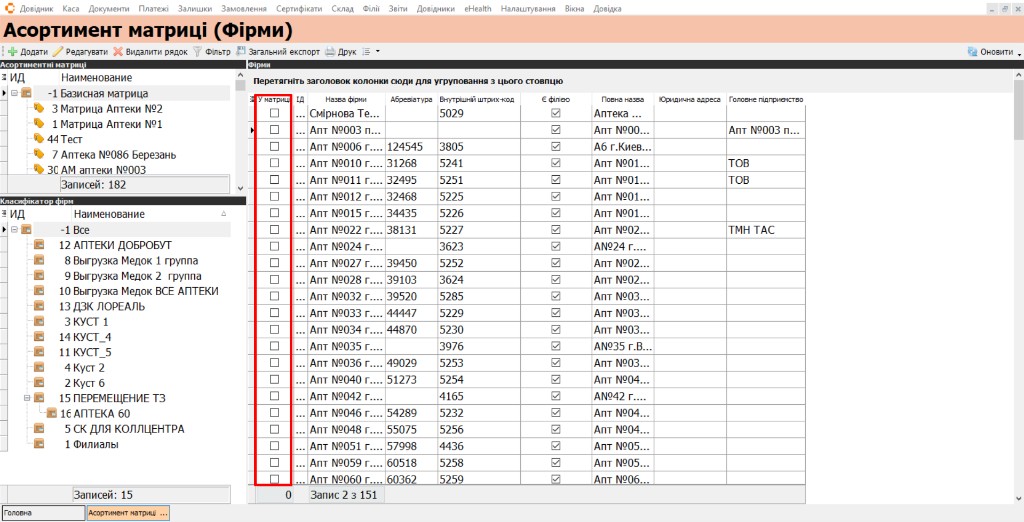Open the dropdown arrow after Друк

pyautogui.click(x=377, y=52)
